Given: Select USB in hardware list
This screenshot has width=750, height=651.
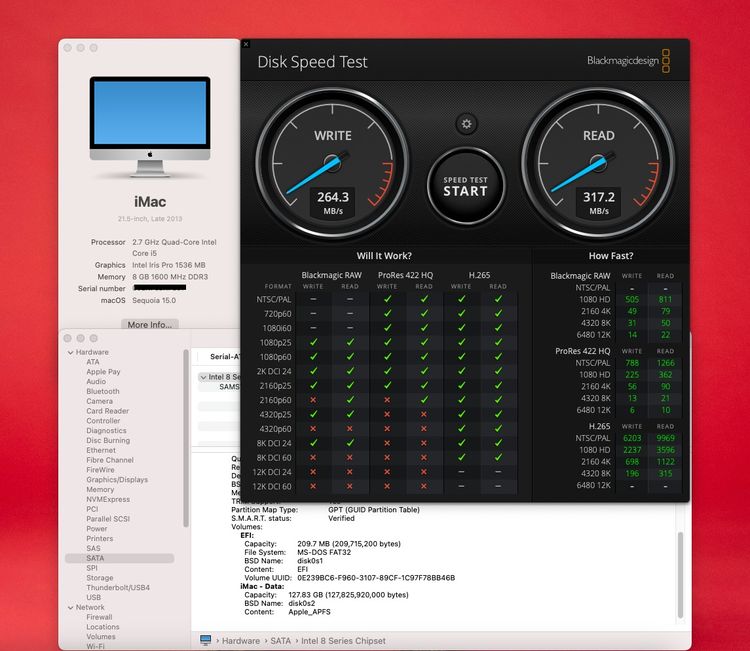Looking at the screenshot, I should pos(93,597).
